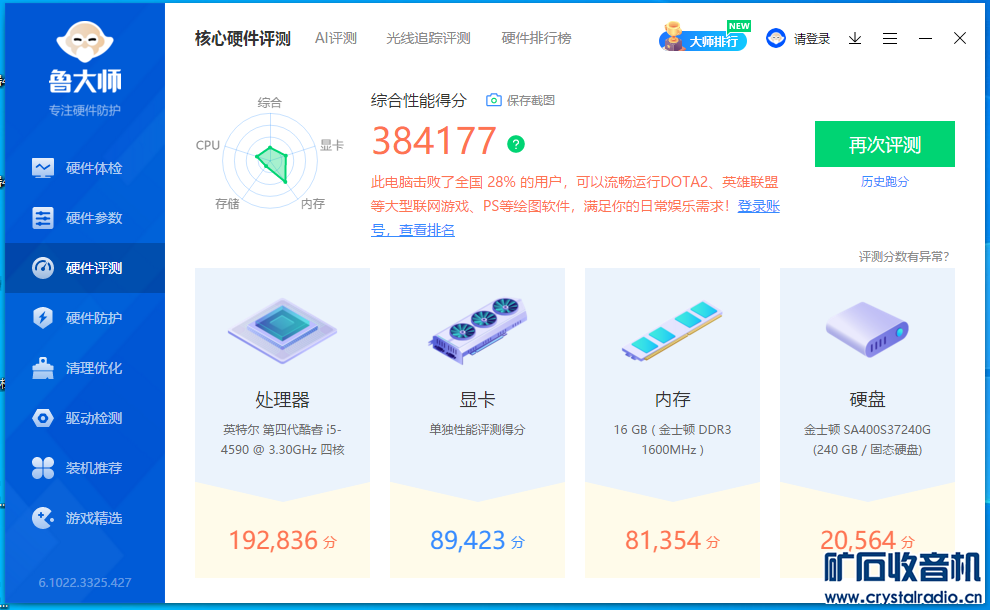Click the 登录账号，查看排名 link
This screenshot has width=990, height=610.
(575, 218)
